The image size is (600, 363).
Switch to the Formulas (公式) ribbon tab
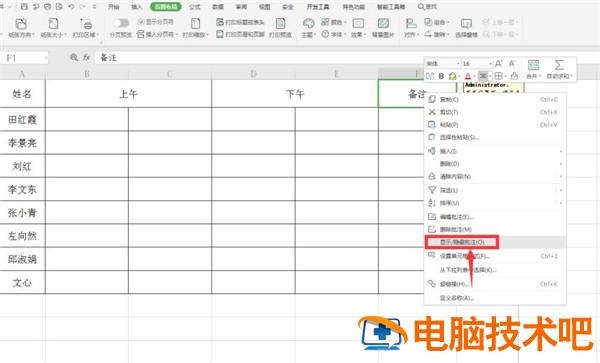pos(195,7)
